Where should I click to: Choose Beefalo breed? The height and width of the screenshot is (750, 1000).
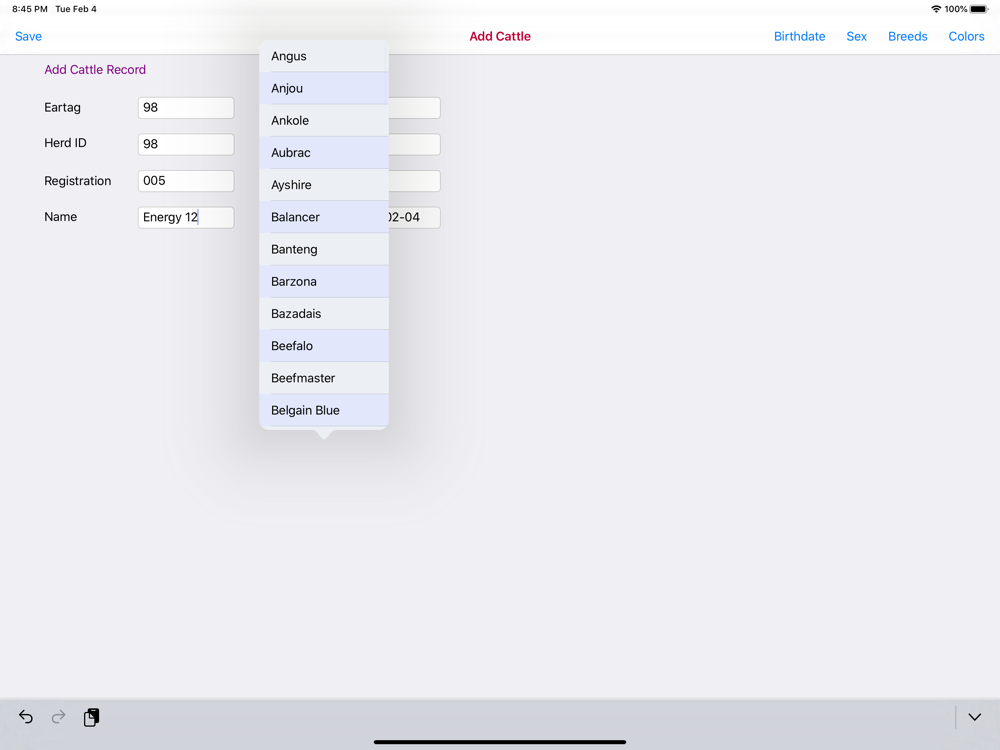324,346
